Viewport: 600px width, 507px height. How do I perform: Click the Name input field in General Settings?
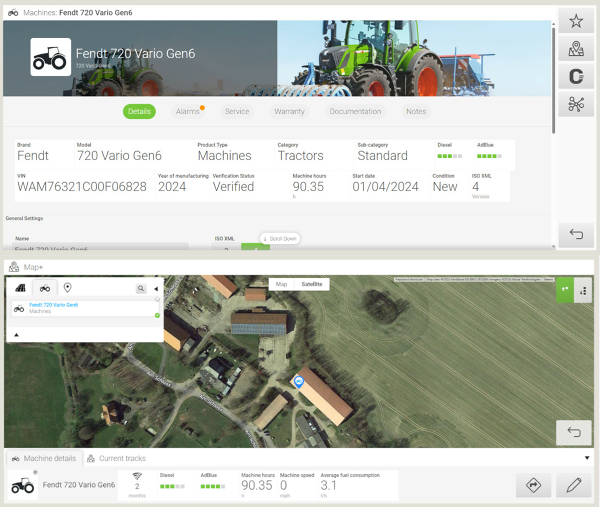(x=100, y=246)
